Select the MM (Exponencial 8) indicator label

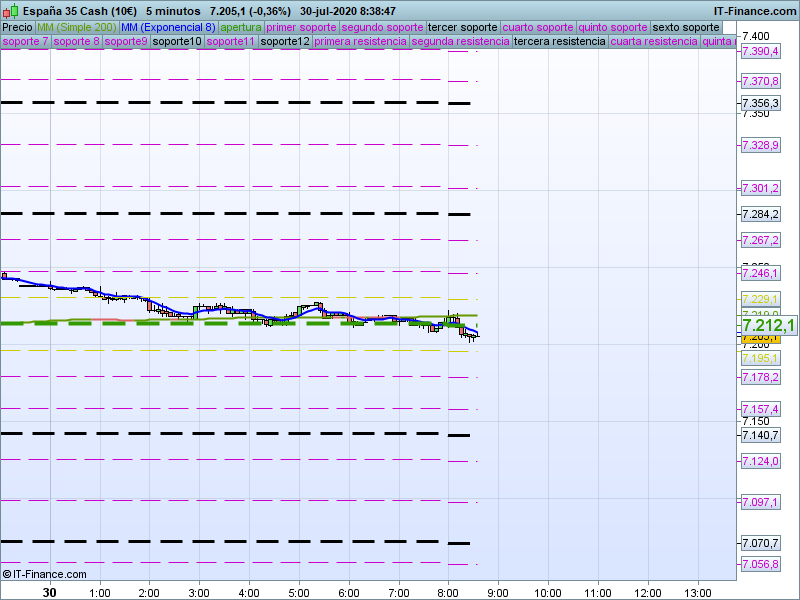pos(161,27)
